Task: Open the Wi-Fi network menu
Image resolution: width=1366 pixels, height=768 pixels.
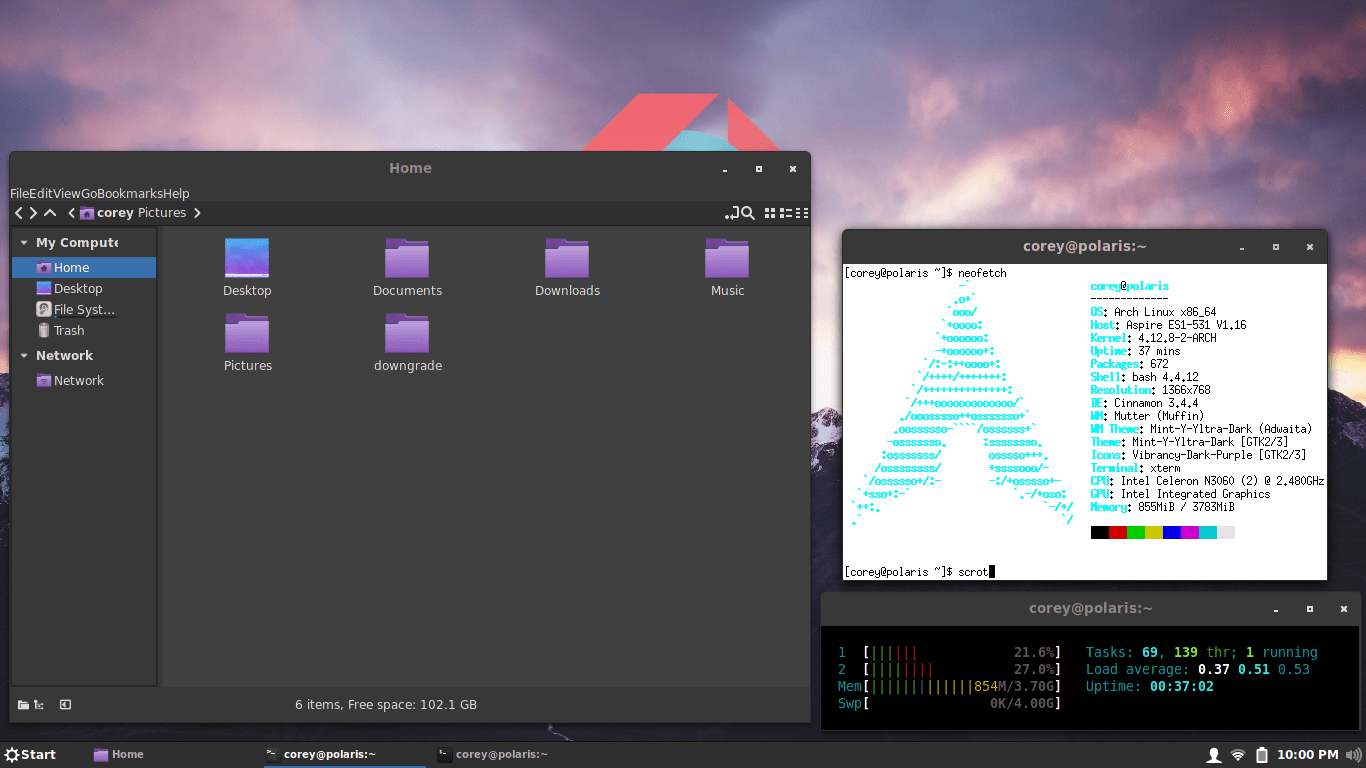Action: (1238, 755)
